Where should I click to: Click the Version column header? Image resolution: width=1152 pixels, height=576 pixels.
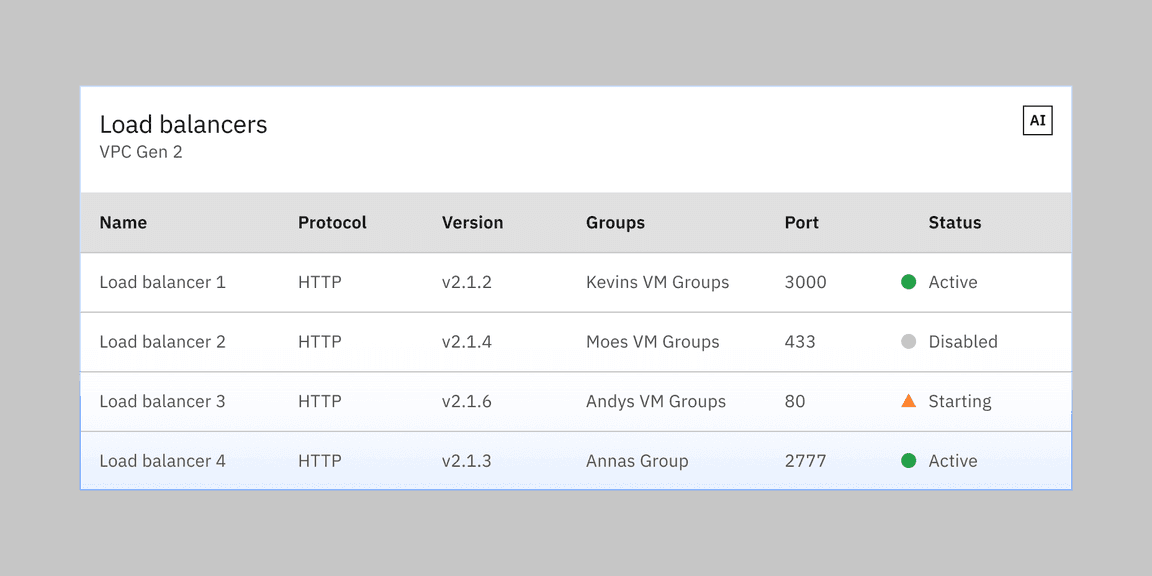tap(472, 223)
